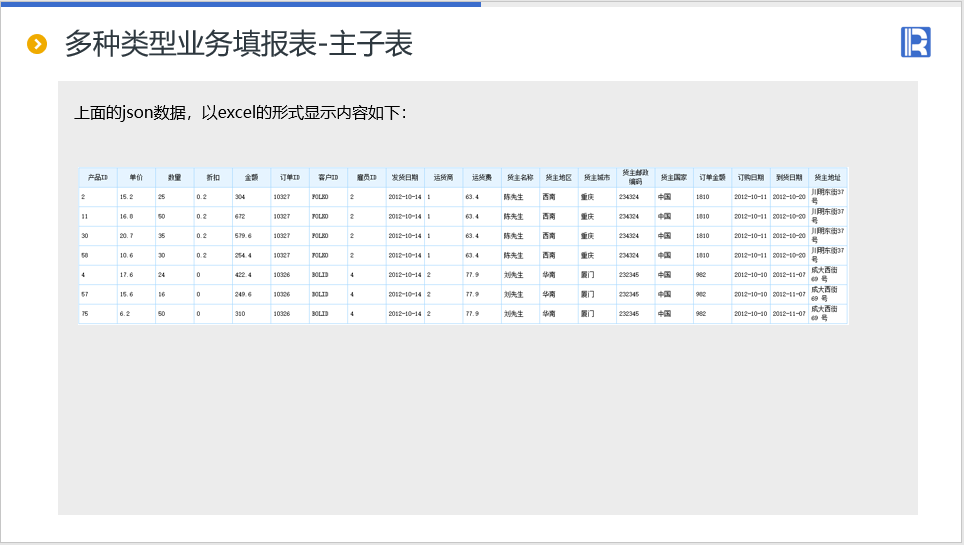The image size is (964, 545).
Task: Select the slide title 多种类型业务填报表-主子表
Action: (239, 44)
